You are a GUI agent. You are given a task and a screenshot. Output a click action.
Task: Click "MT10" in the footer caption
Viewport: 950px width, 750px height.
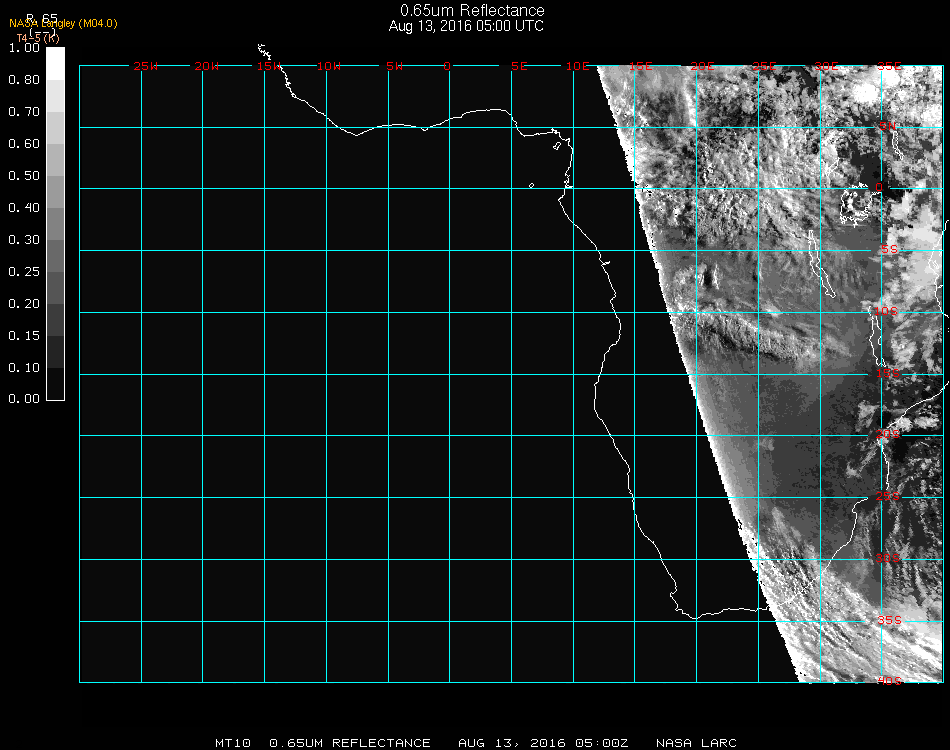[233, 743]
